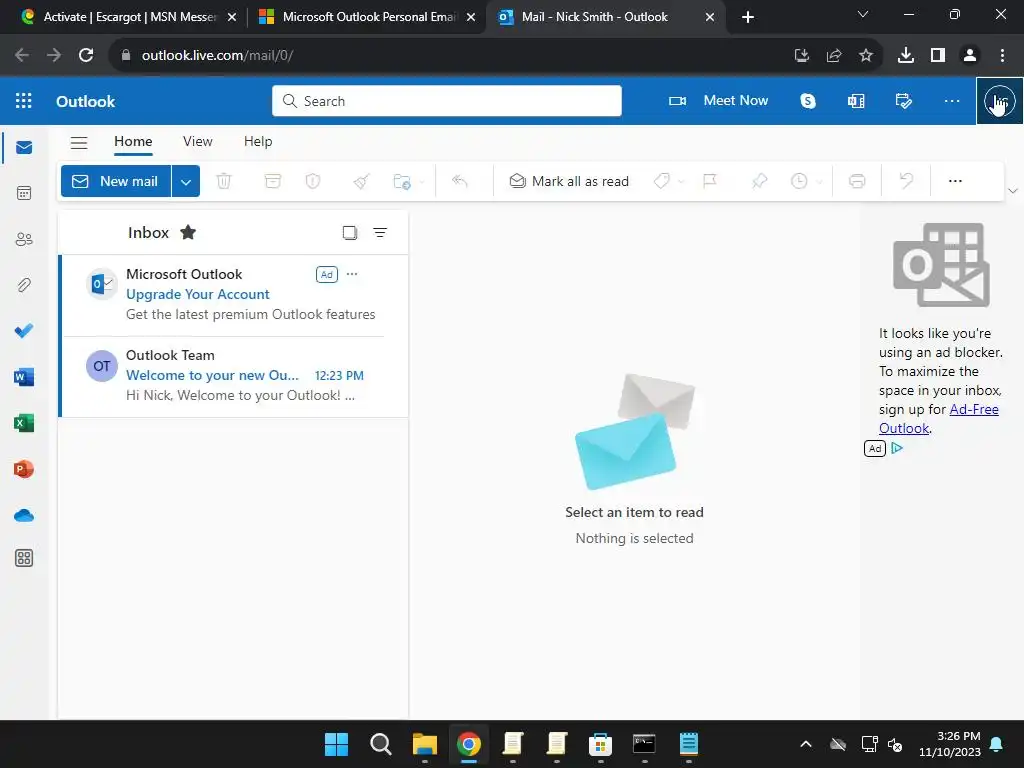The image size is (1024, 768).
Task: Open the Upgrade Your Account ad message
Action: click(233, 295)
